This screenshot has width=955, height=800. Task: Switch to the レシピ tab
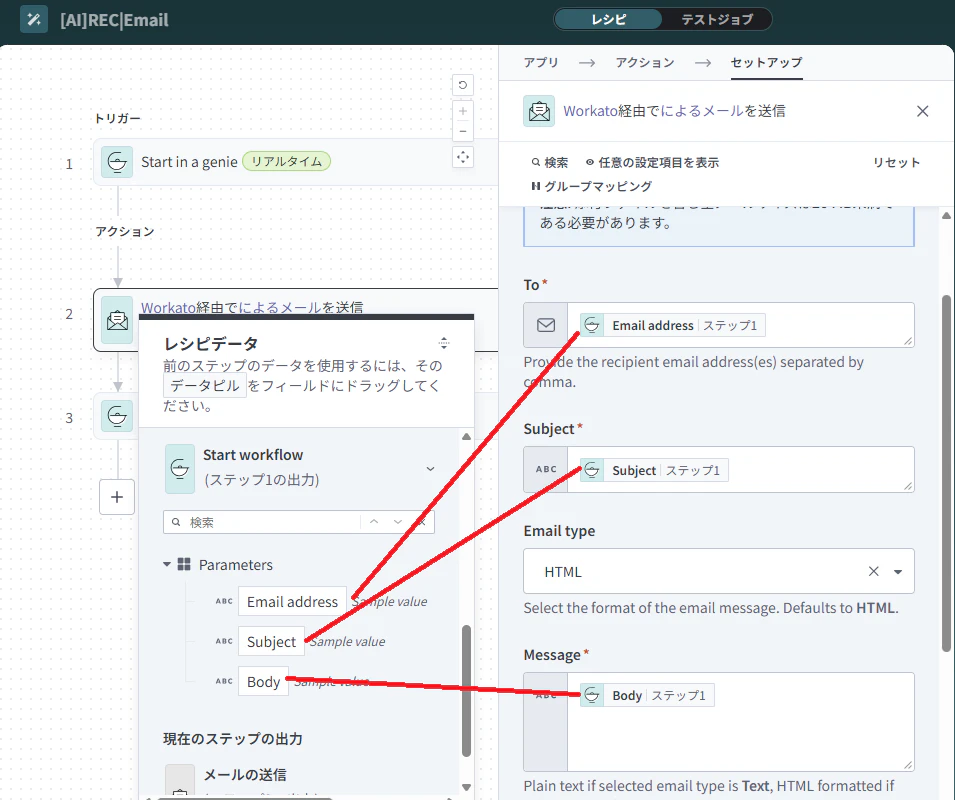[x=608, y=19]
